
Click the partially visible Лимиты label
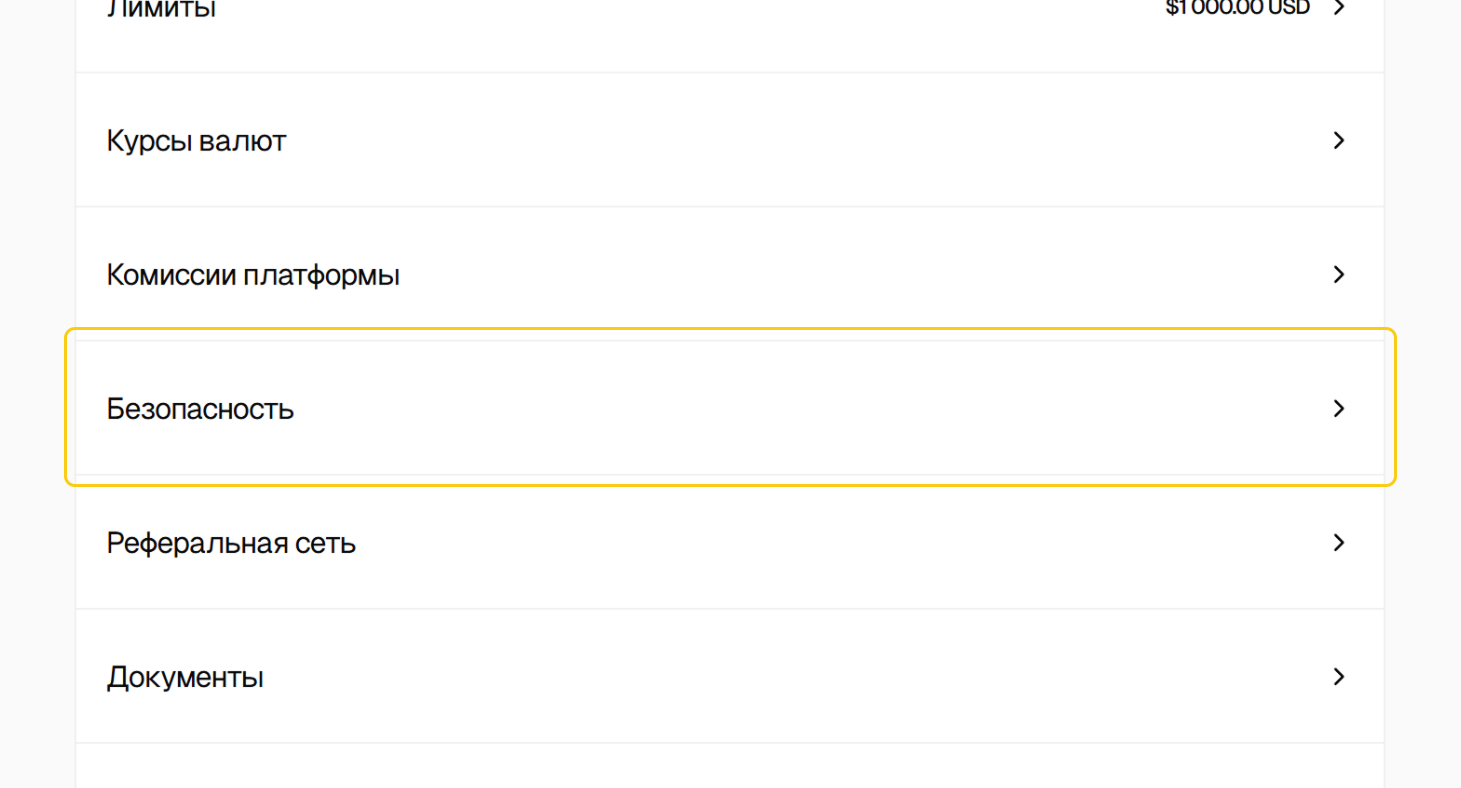[161, 10]
